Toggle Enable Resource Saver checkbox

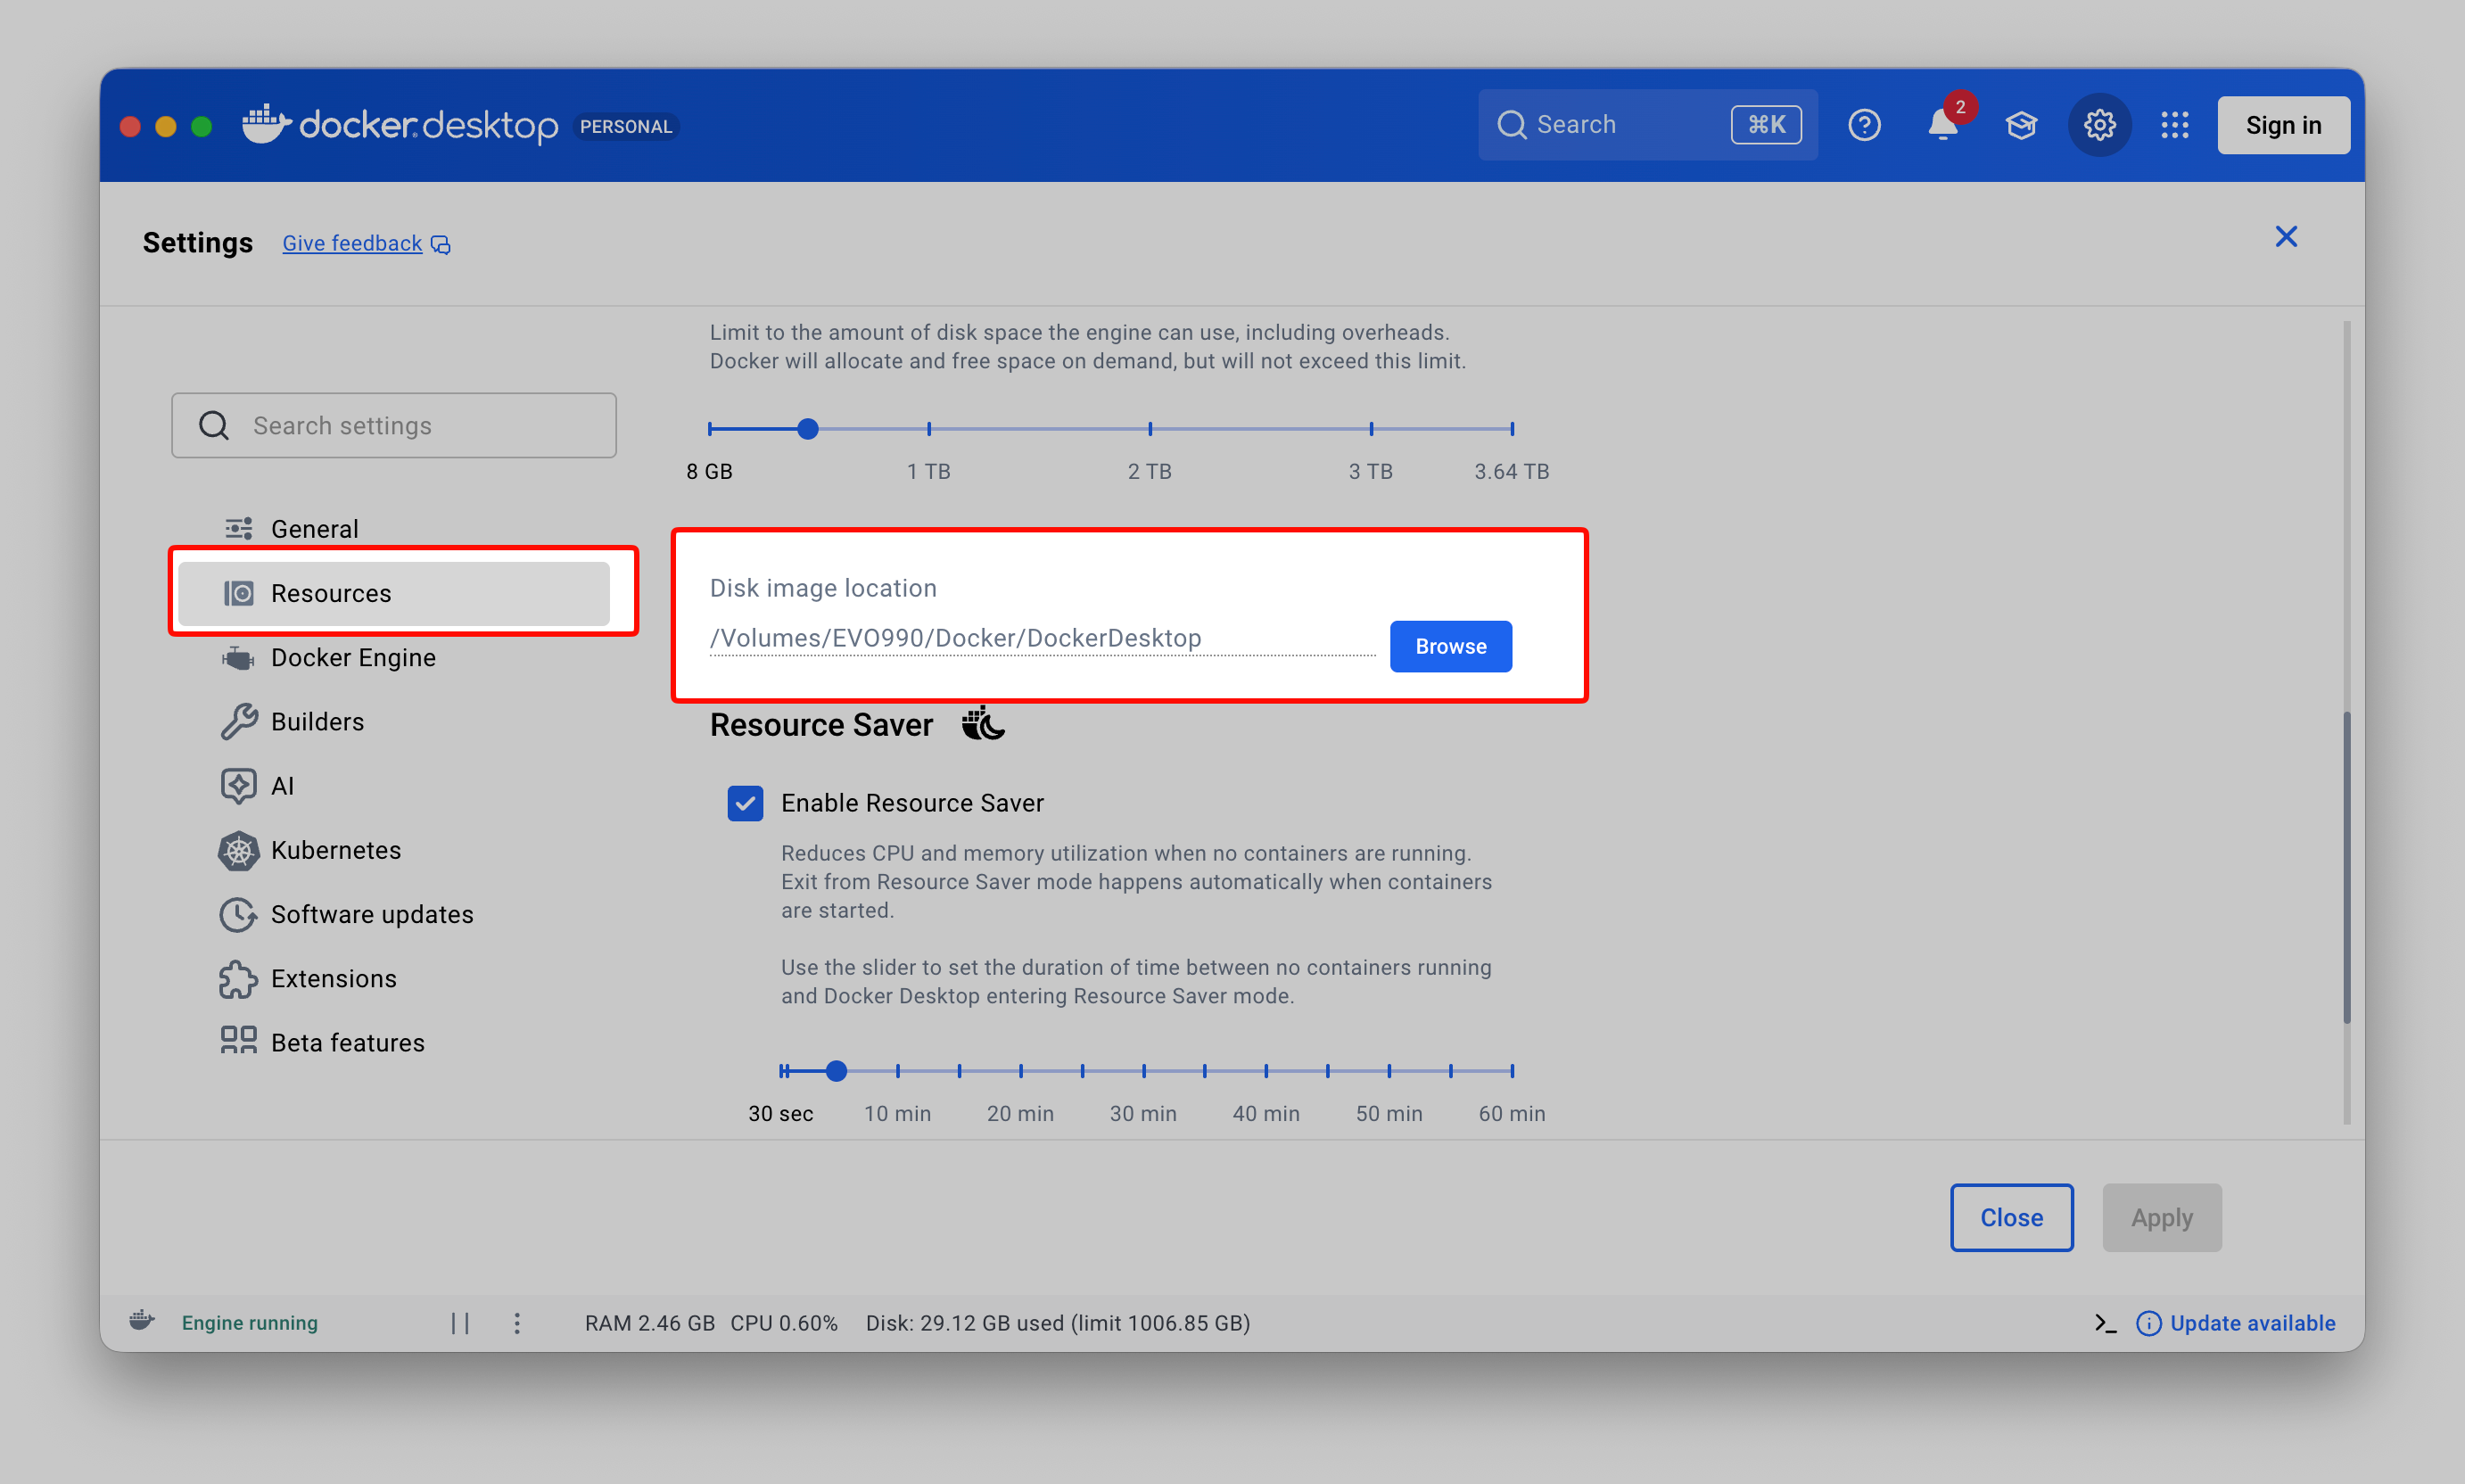coord(745,803)
